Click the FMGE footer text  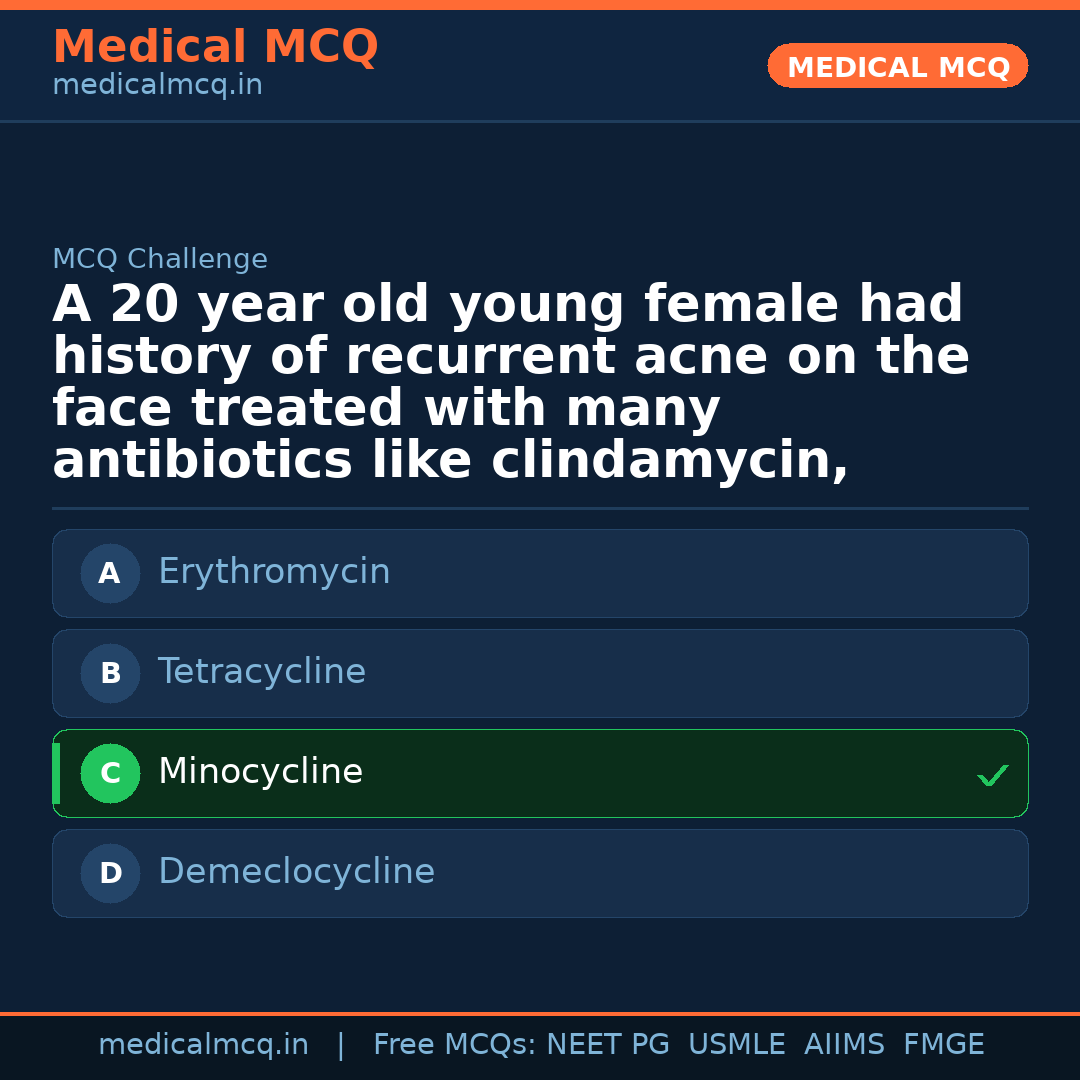pos(943,1045)
